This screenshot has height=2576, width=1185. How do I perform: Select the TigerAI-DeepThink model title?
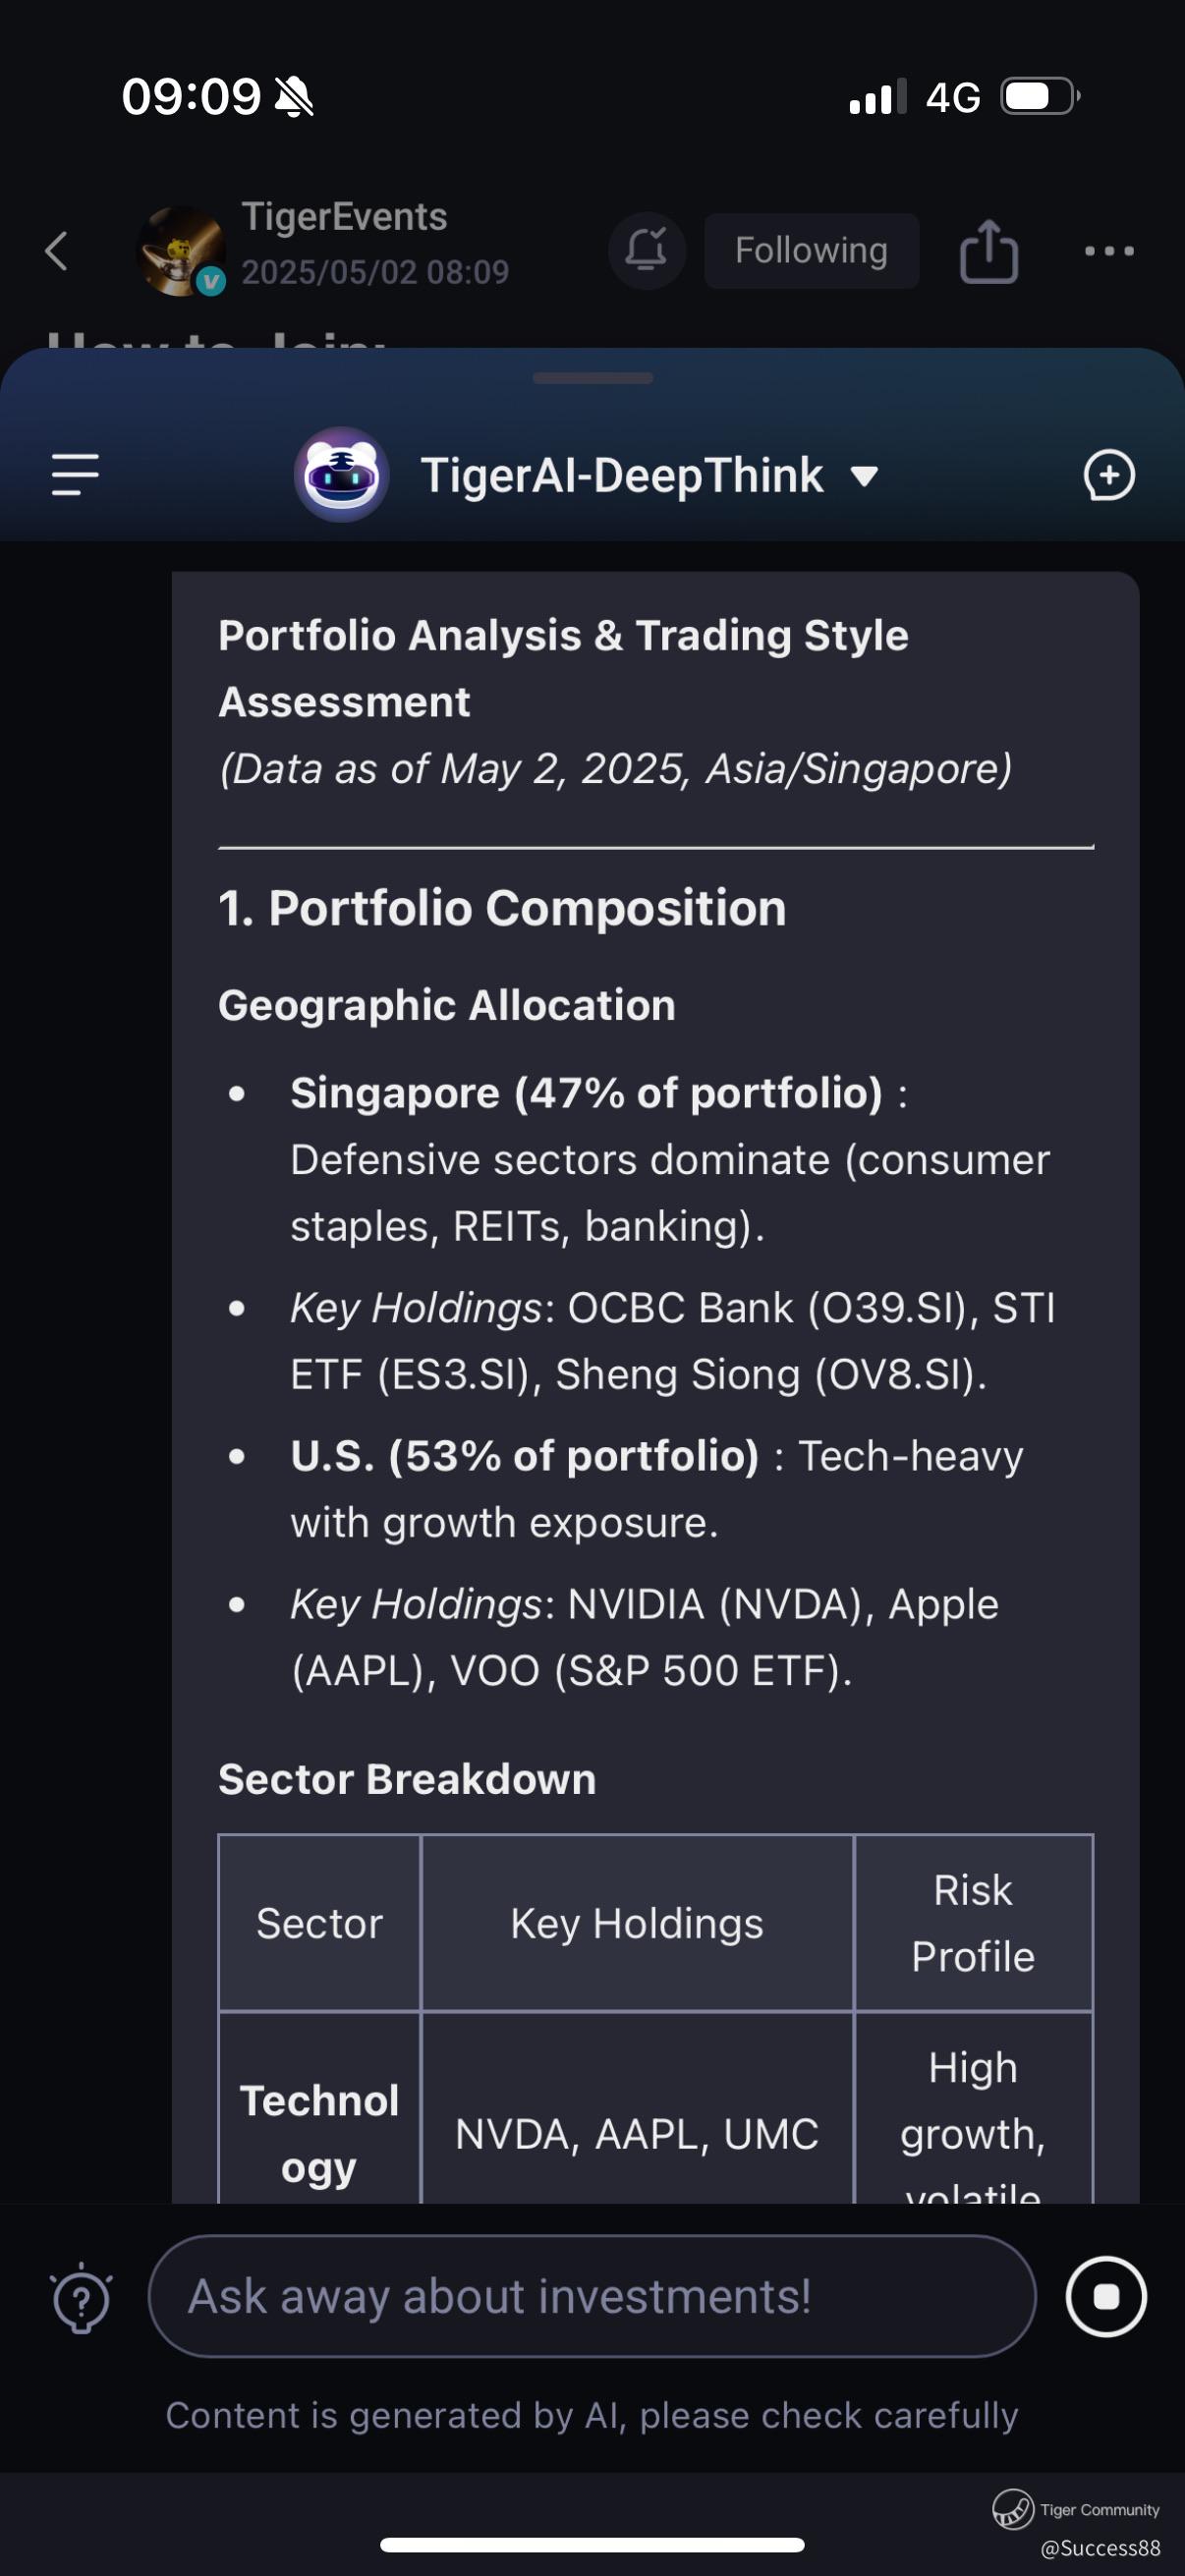tap(622, 475)
